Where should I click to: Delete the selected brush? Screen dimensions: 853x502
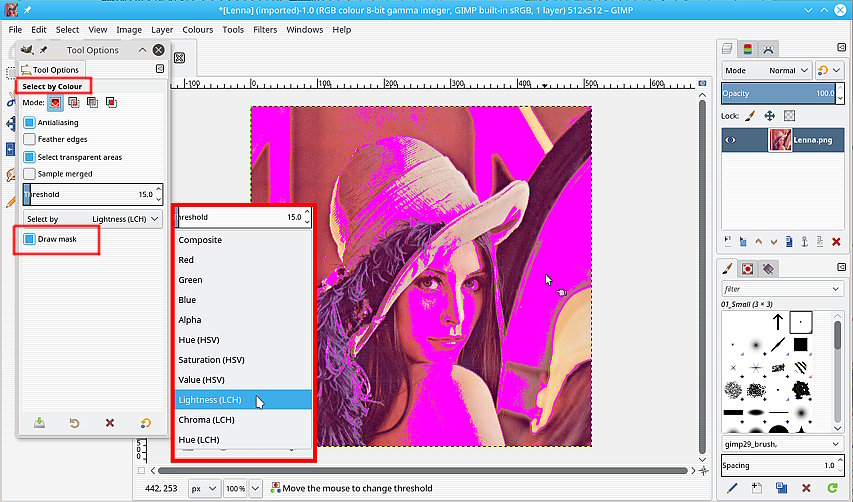tap(806, 488)
